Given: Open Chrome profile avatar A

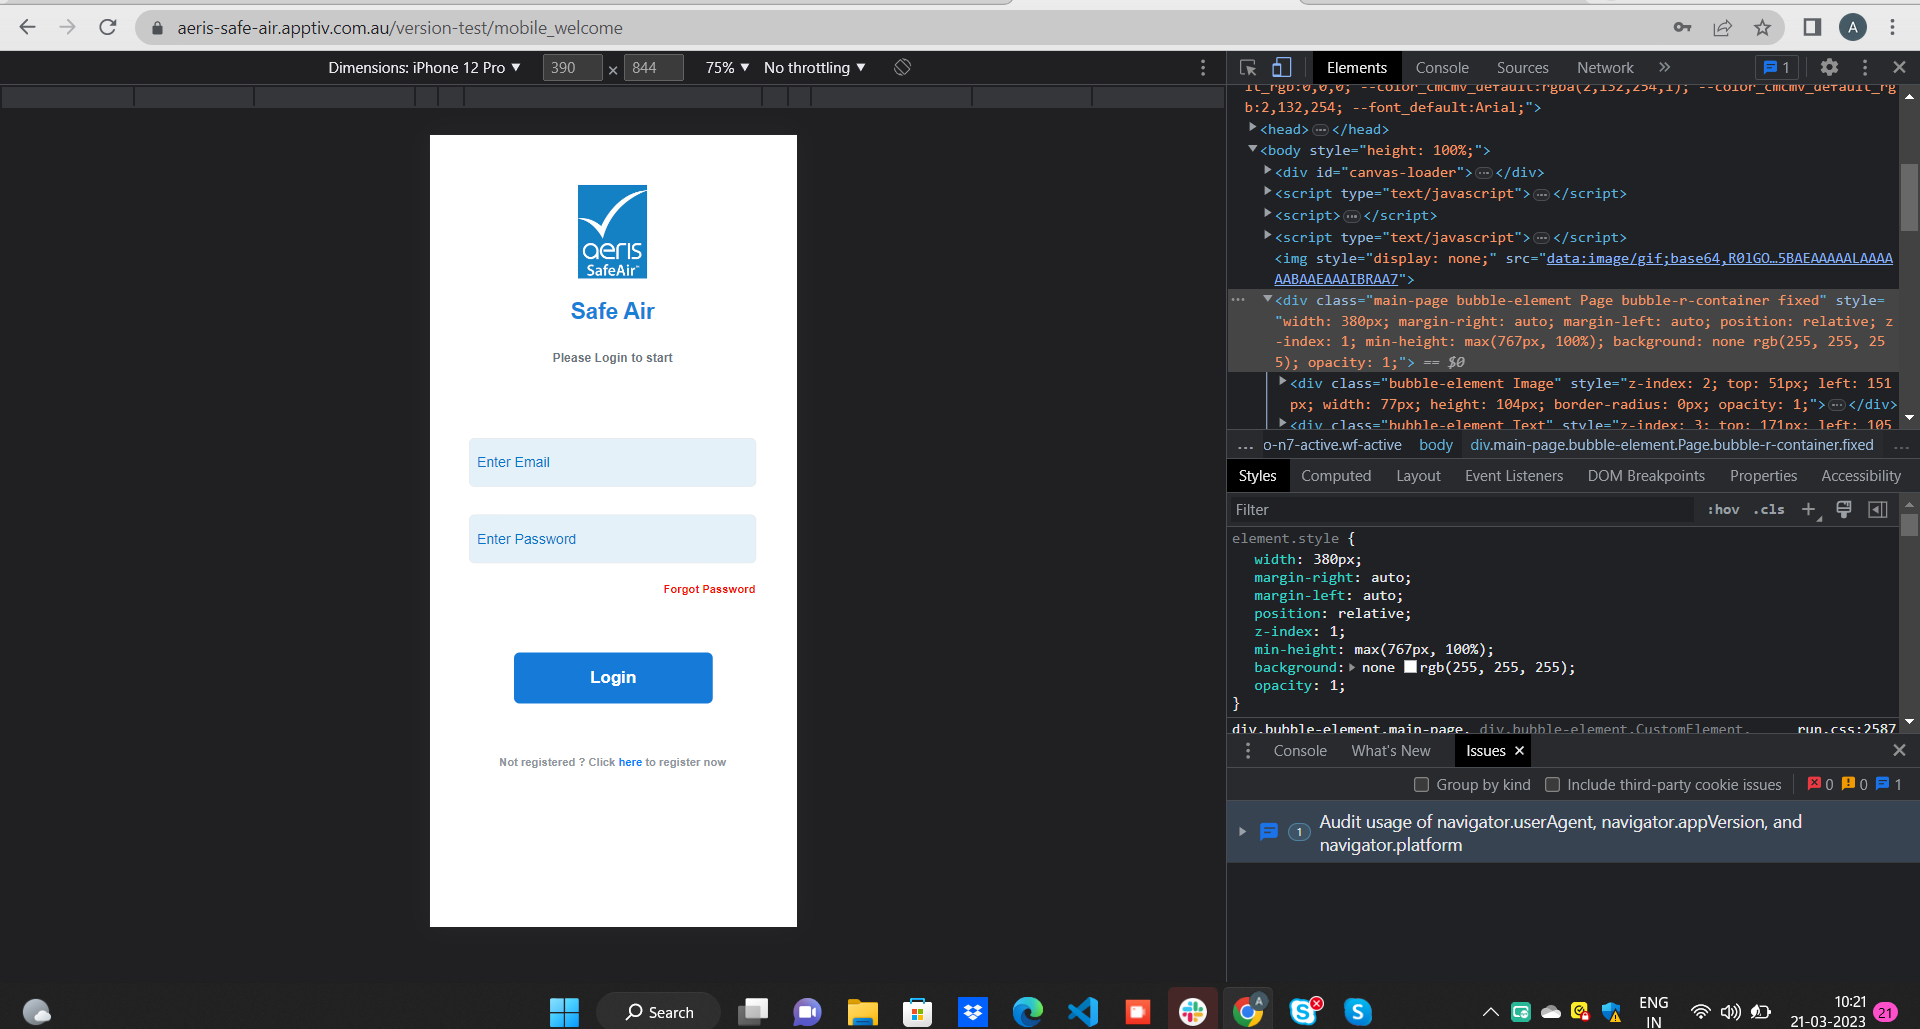Looking at the screenshot, I should point(1853,28).
